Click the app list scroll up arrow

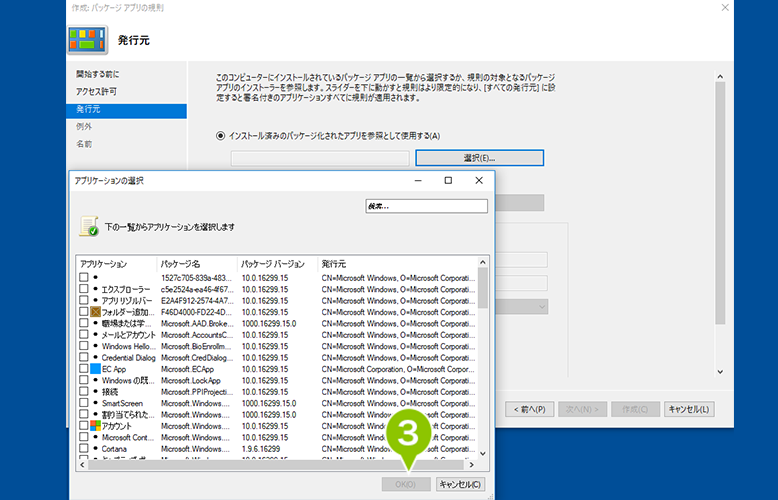pyautogui.click(x=483, y=262)
